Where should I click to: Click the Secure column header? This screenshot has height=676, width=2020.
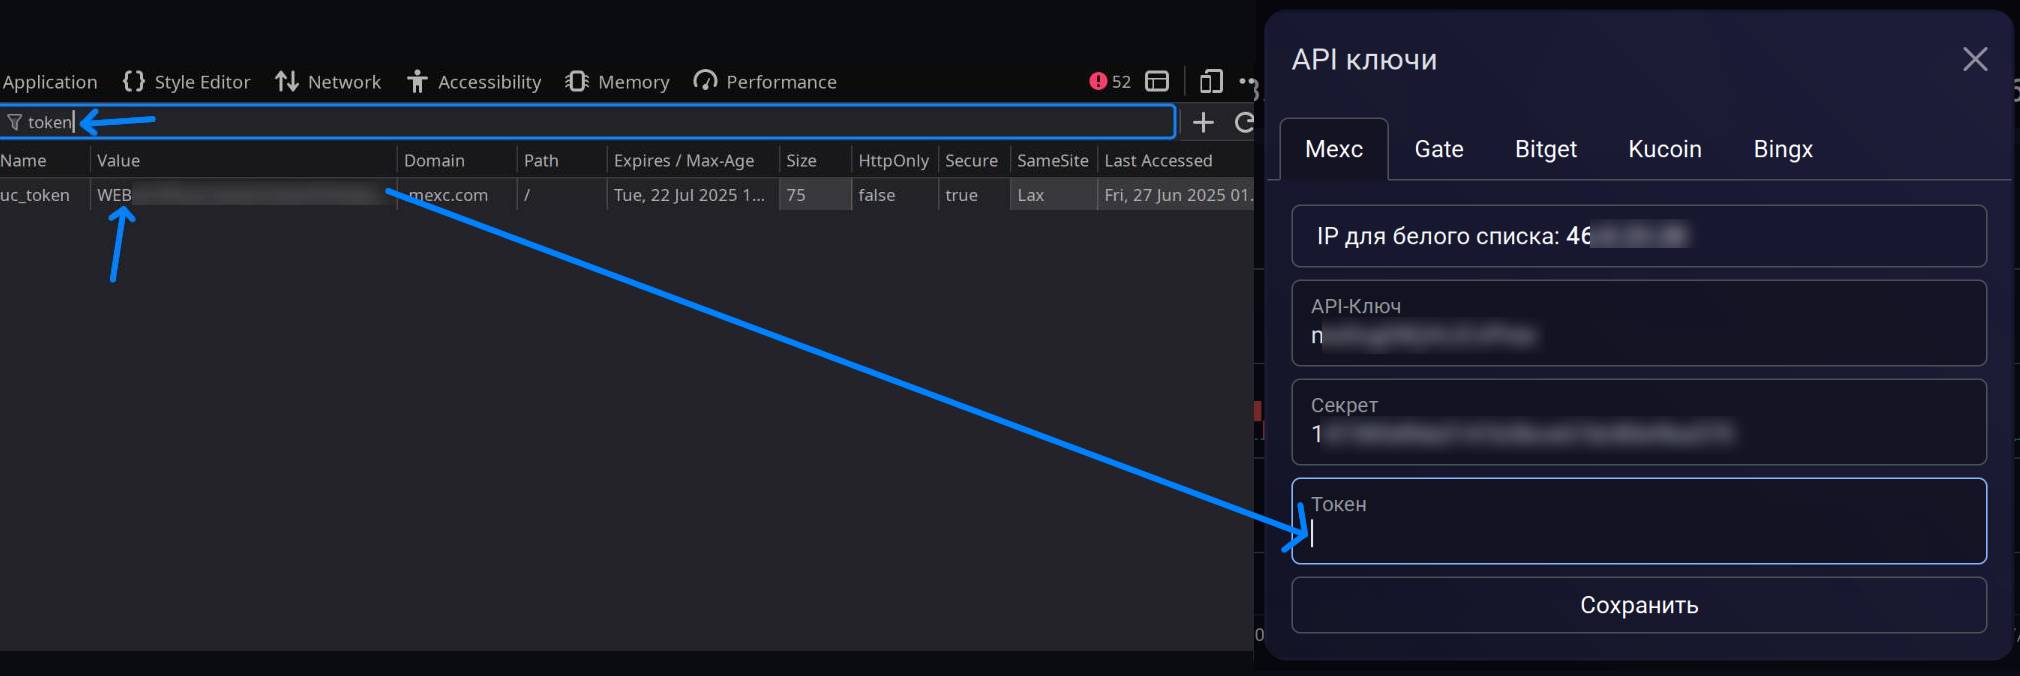[974, 160]
